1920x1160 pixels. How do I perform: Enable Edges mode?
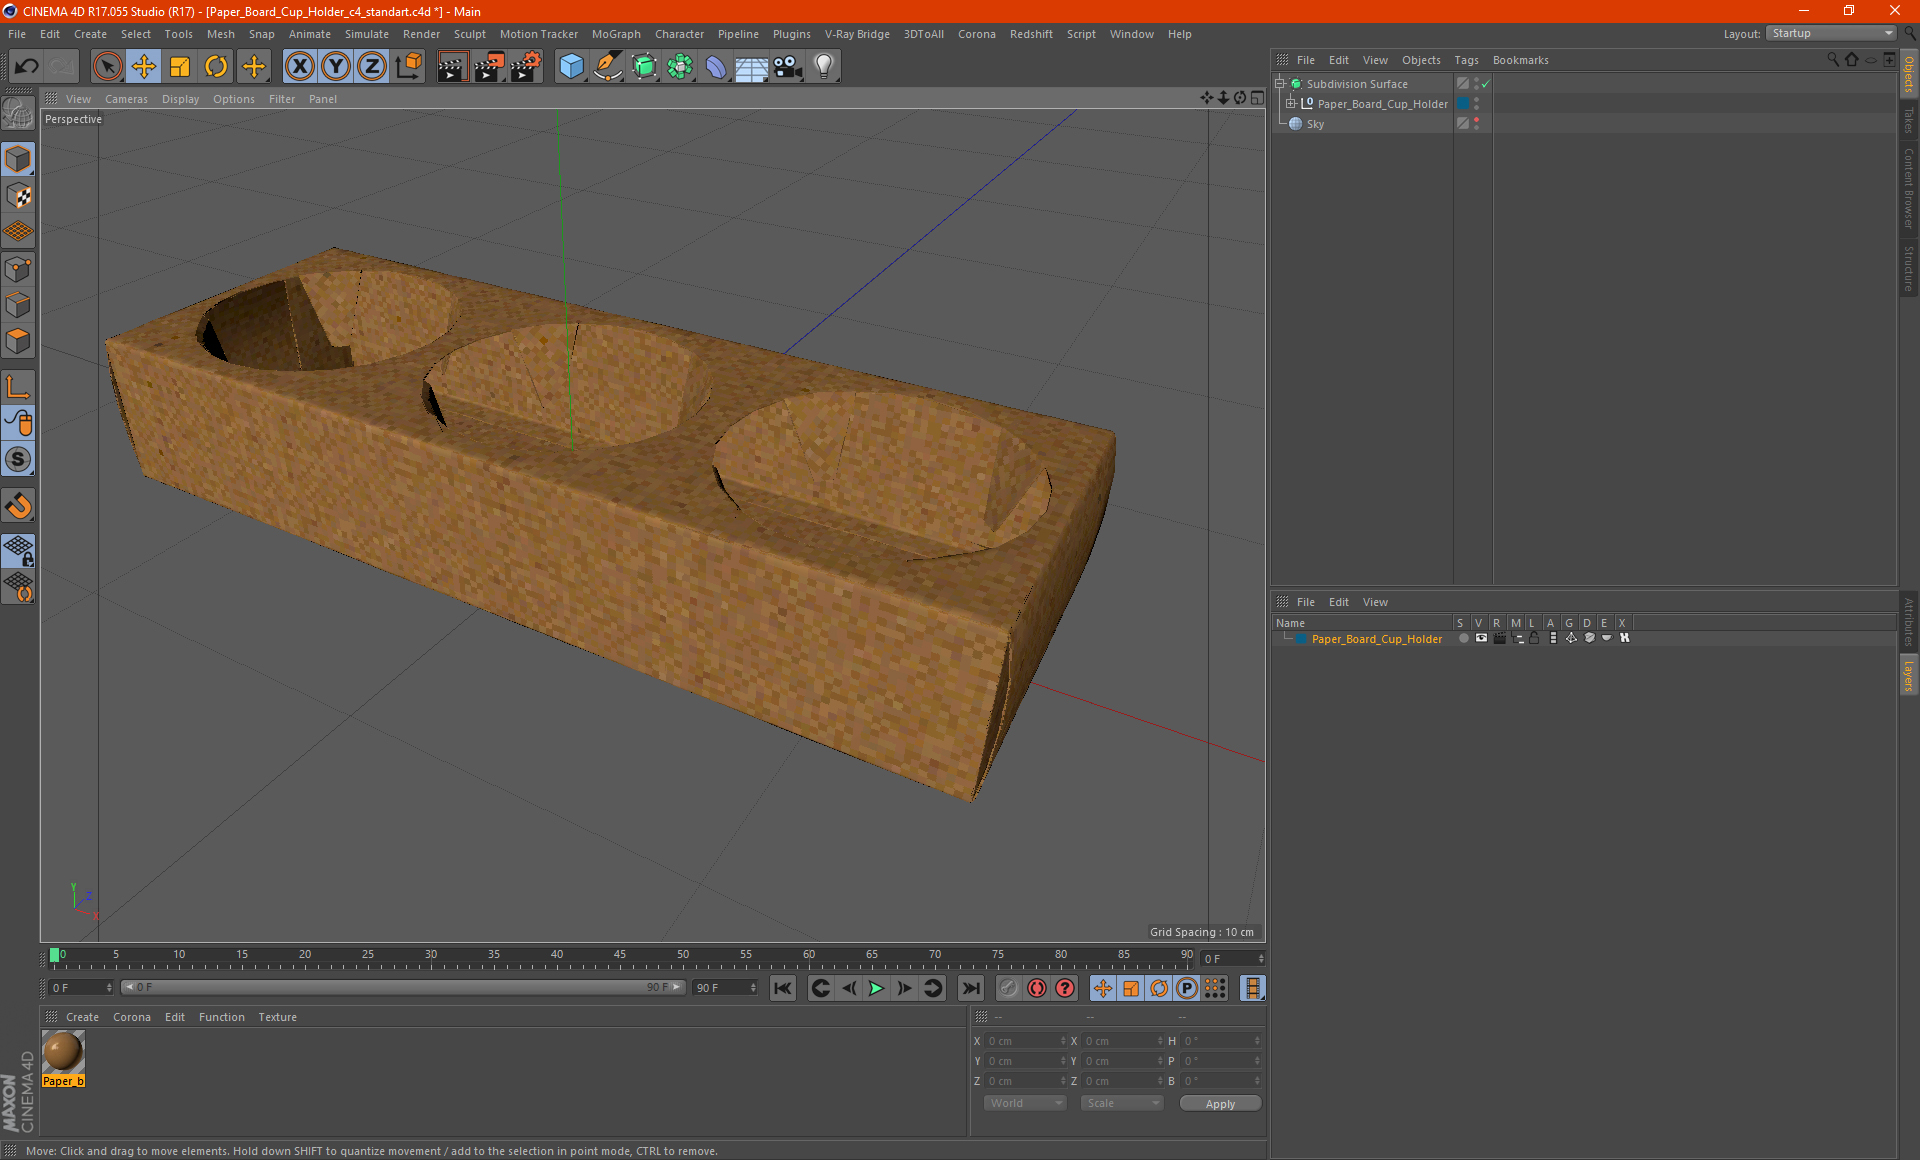[x=18, y=305]
